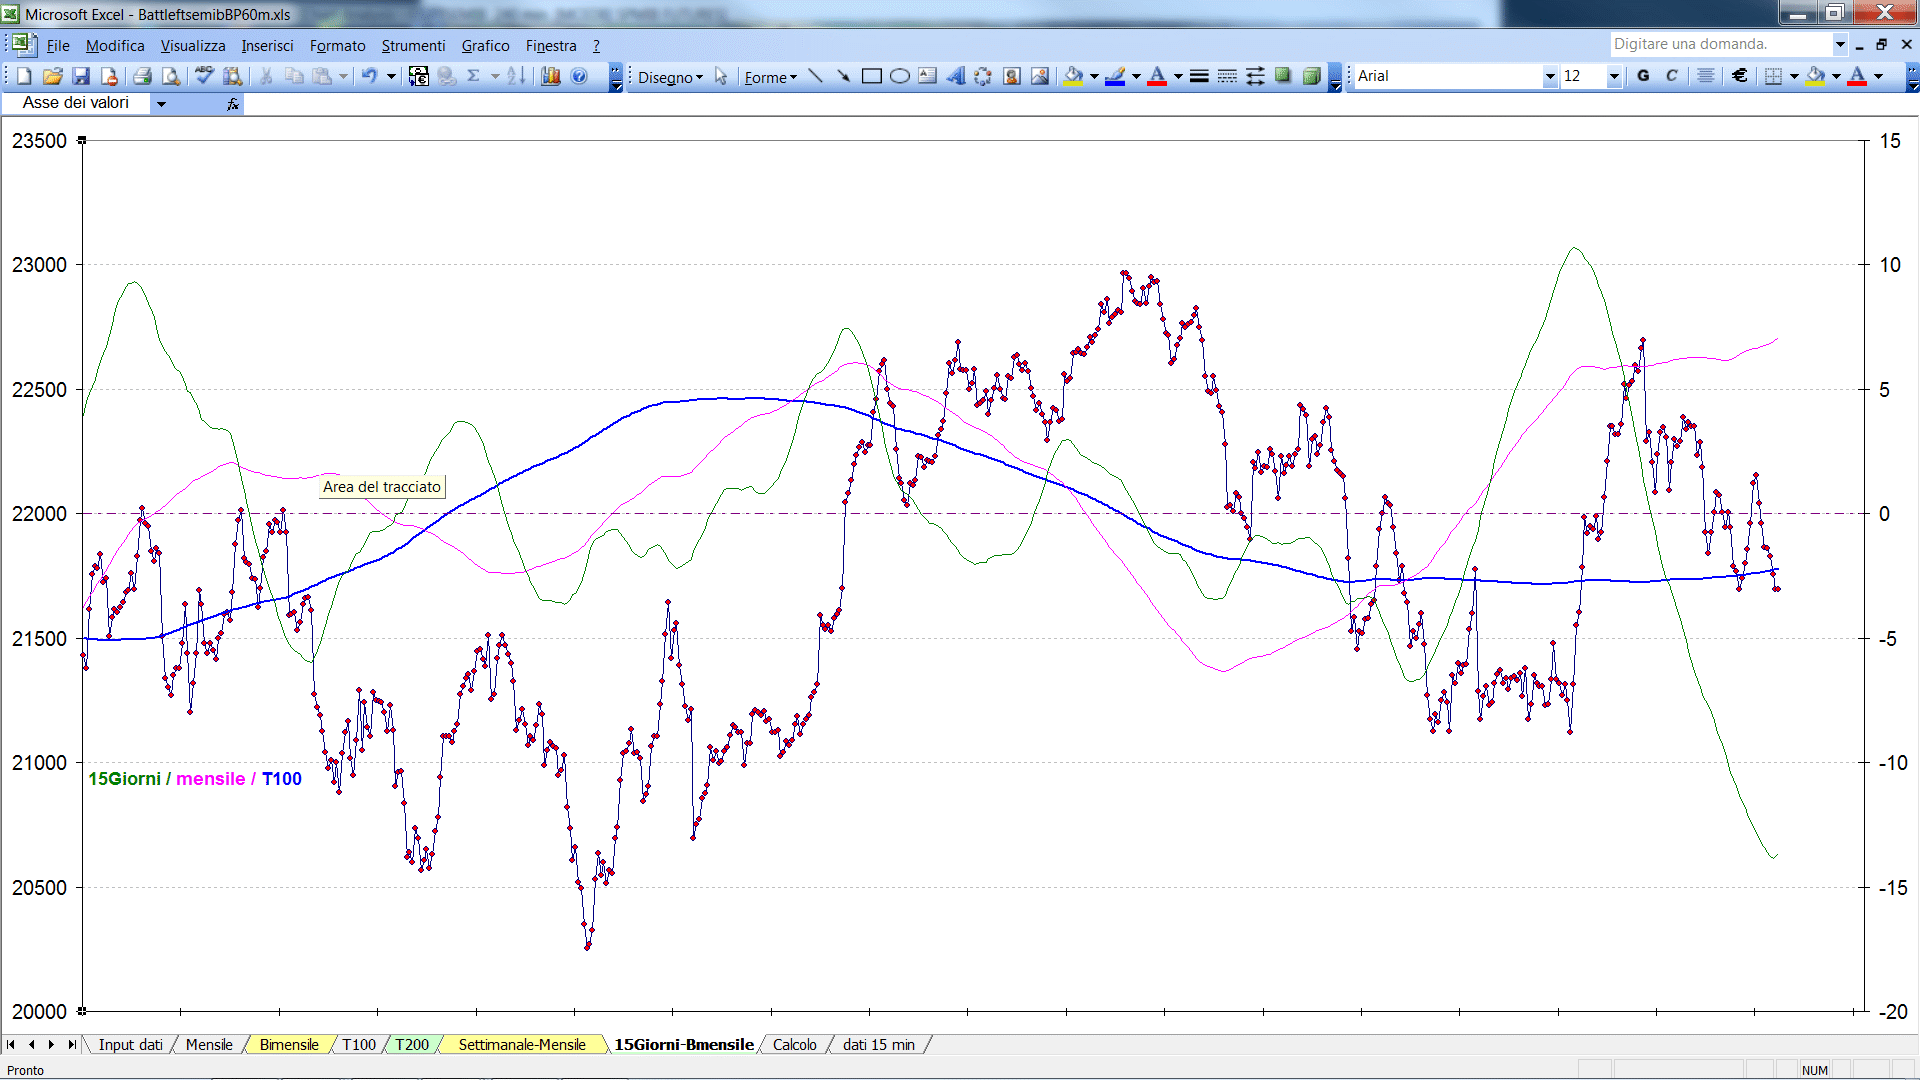This screenshot has height=1080, width=1920.
Task: Open the euro conversion tool
Action: click(x=419, y=76)
